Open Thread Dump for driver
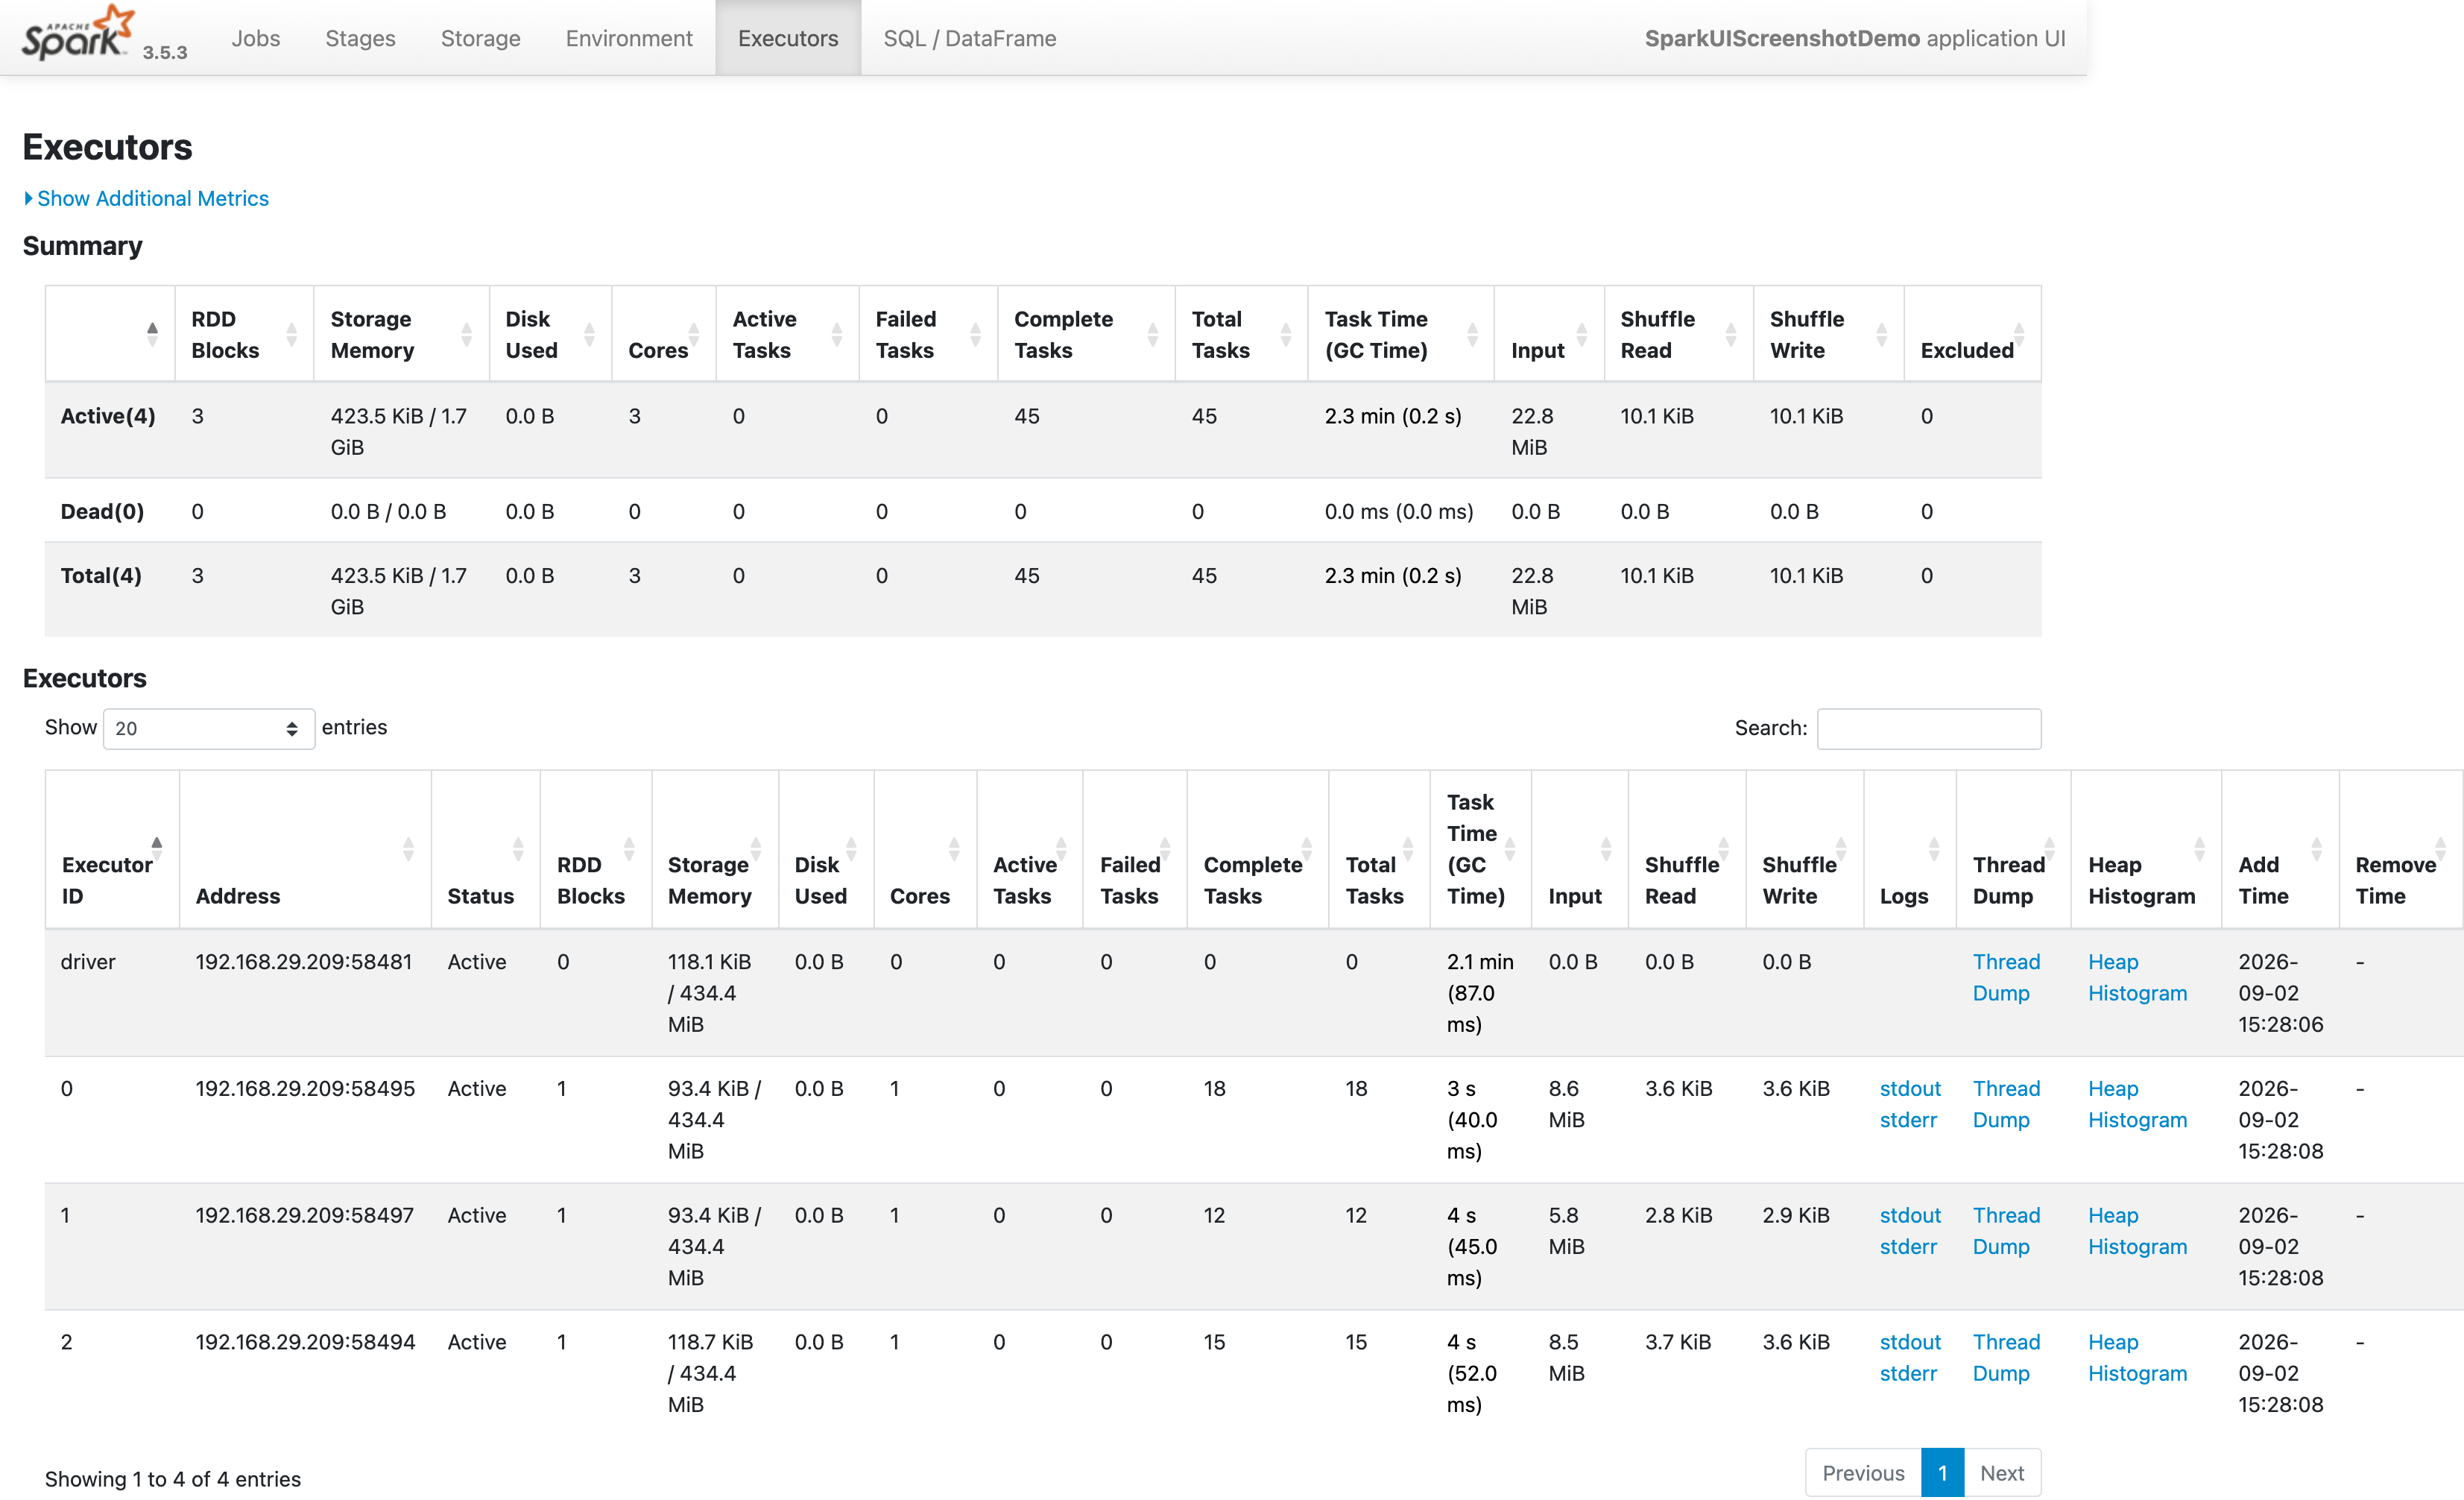This screenshot has width=2464, height=1500. click(2006, 977)
